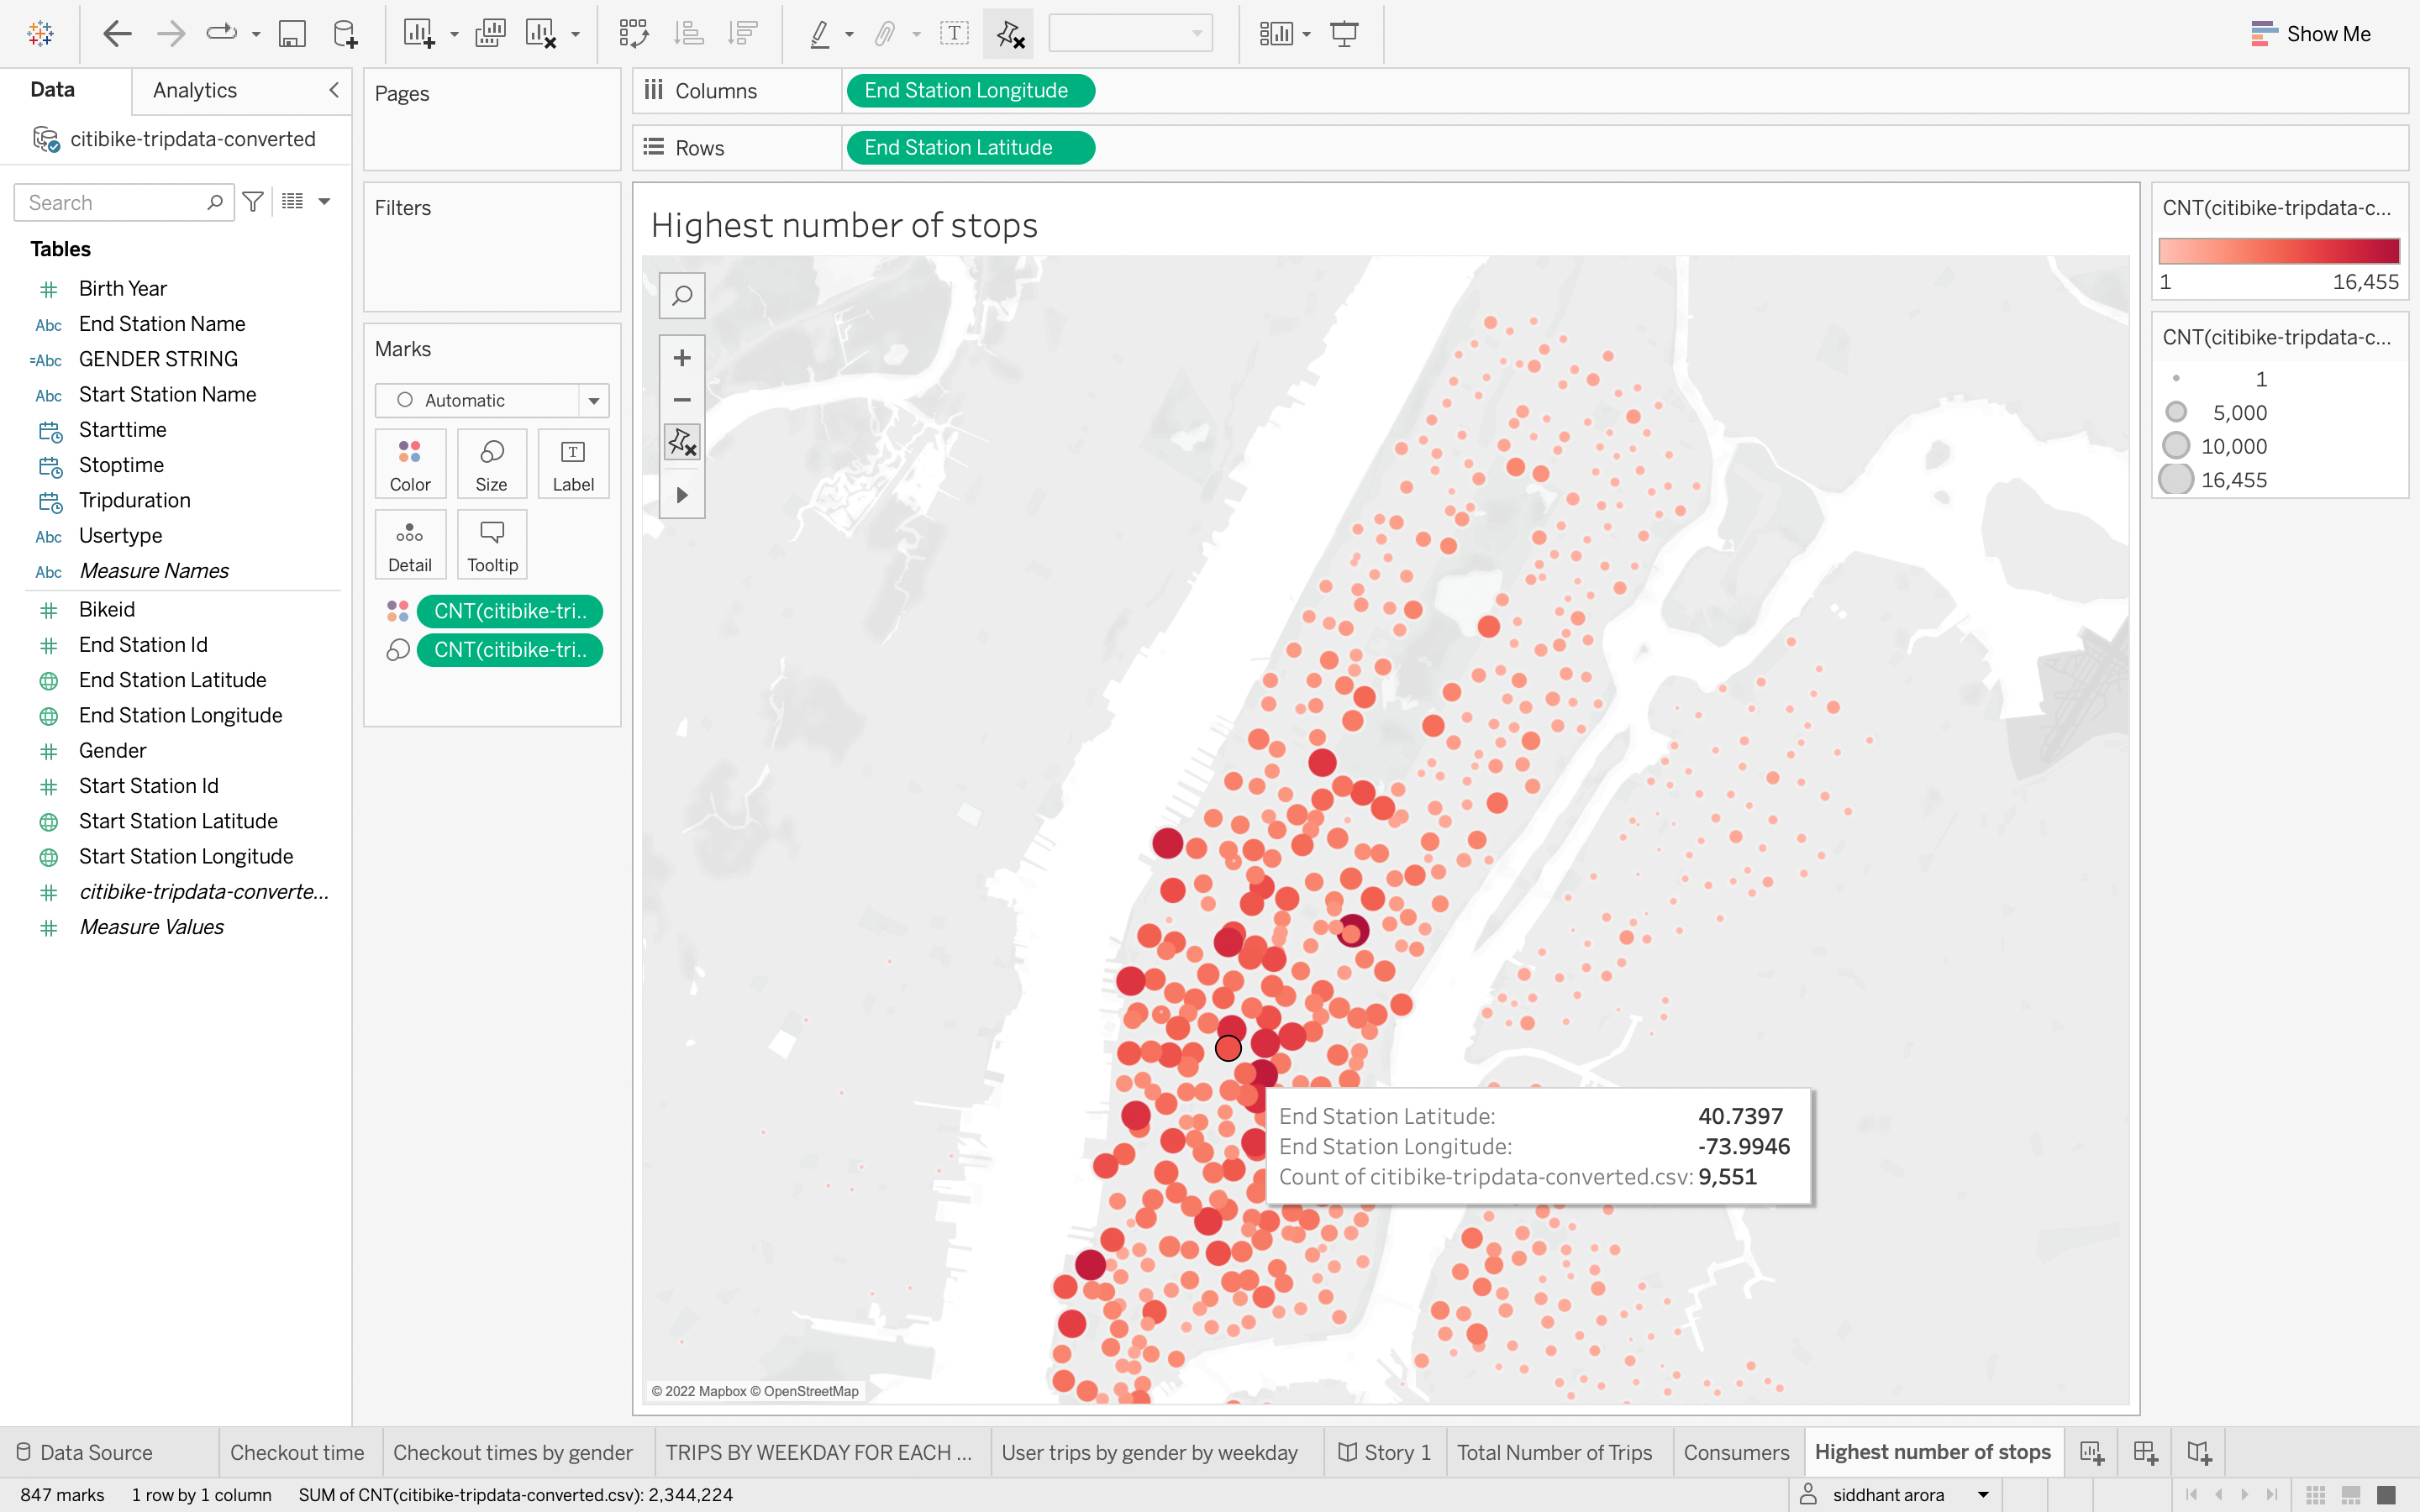This screenshot has width=2420, height=1512.
Task: Switch to filmstrip view in status bar
Action: pos(2351,1495)
